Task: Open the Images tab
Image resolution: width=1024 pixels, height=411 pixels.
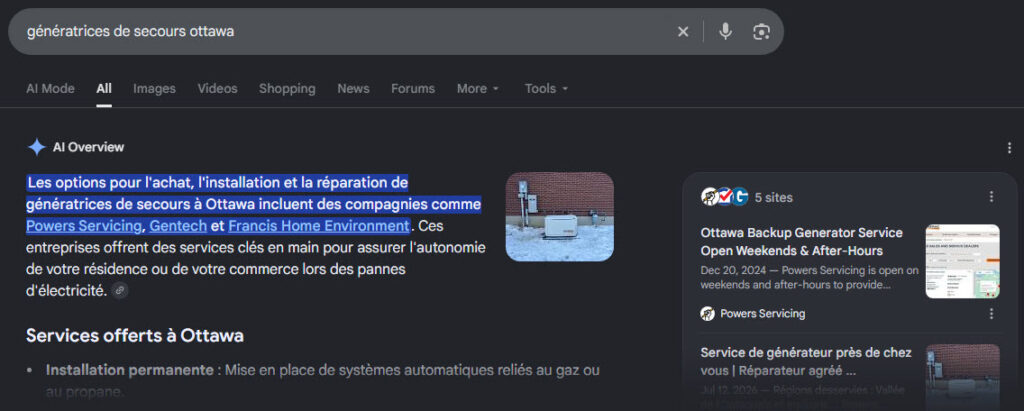Action: (154, 88)
